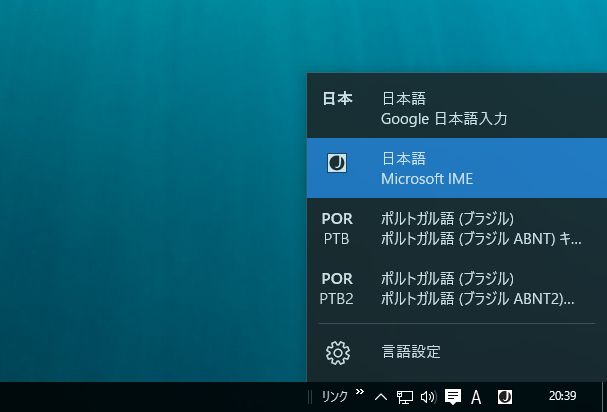This screenshot has height=412, width=607.
Task: Click the Show desktop strip at taskbar end
Action: click(x=604, y=397)
